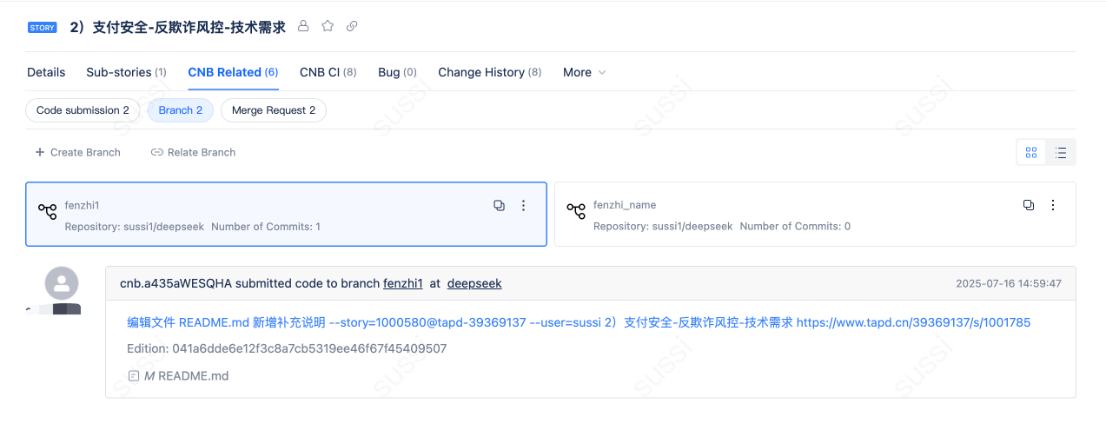Open the deepseek repository link
Screen dimensions: 1106x430
474,284
